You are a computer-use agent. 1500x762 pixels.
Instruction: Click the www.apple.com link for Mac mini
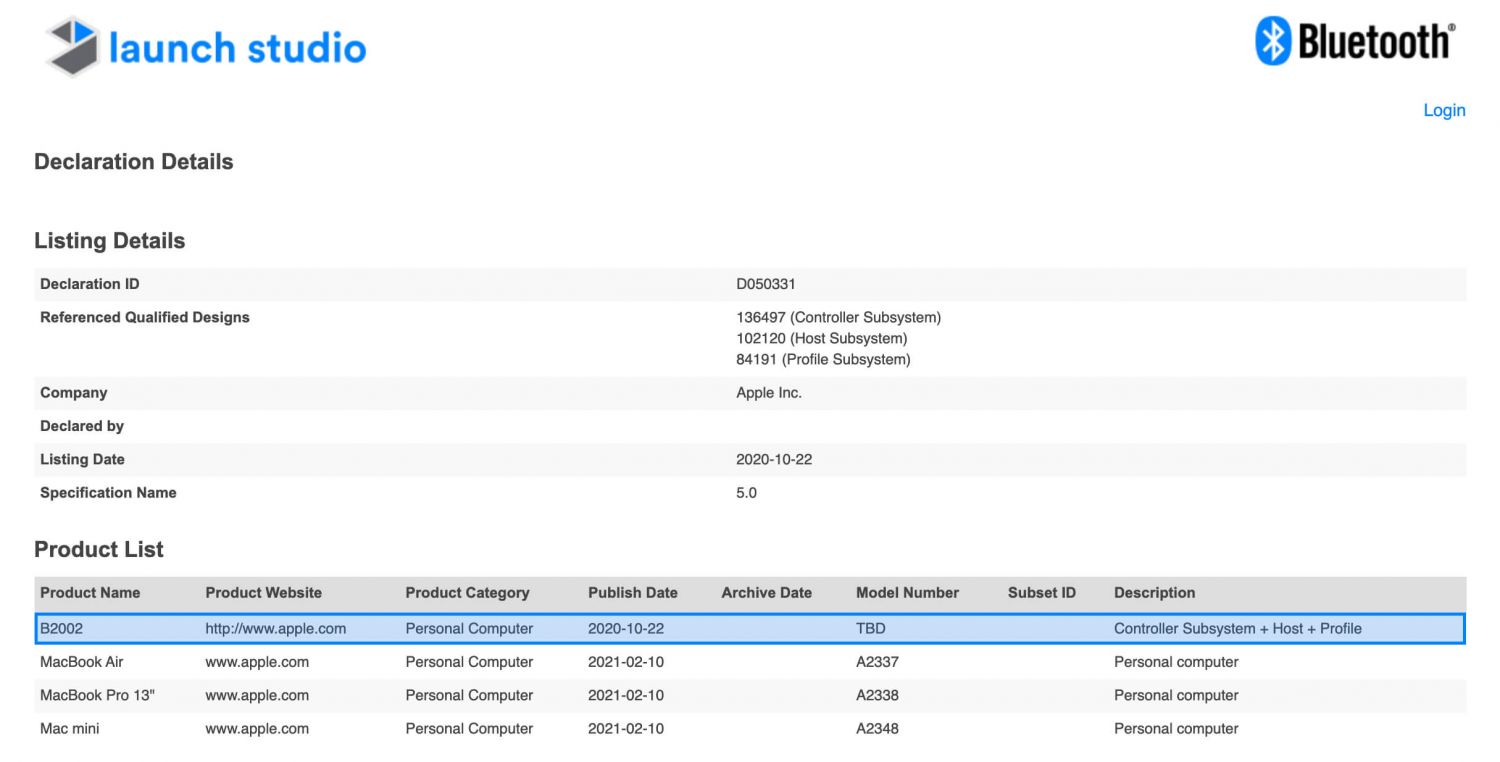(257, 728)
